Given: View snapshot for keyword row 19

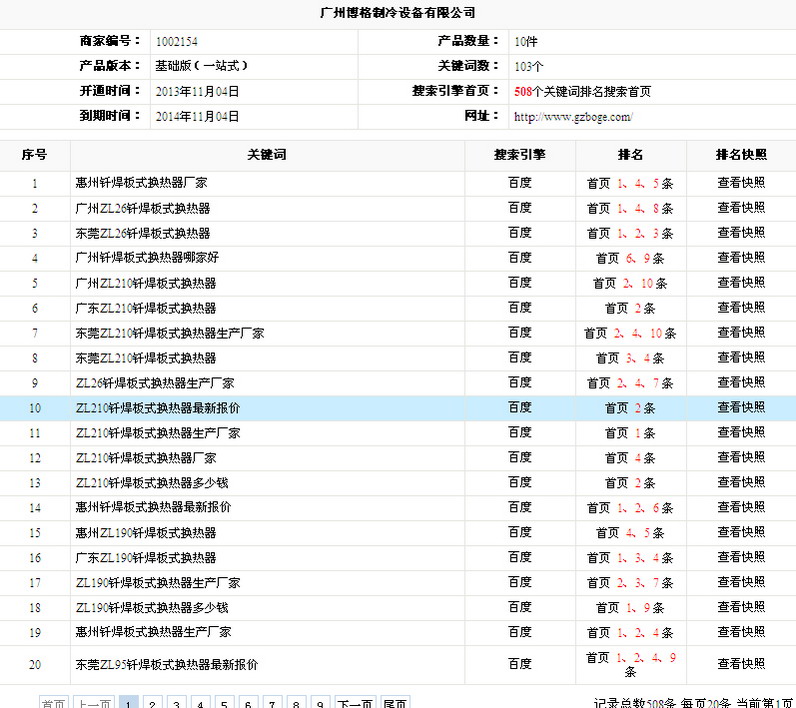Looking at the screenshot, I should coord(741,632).
